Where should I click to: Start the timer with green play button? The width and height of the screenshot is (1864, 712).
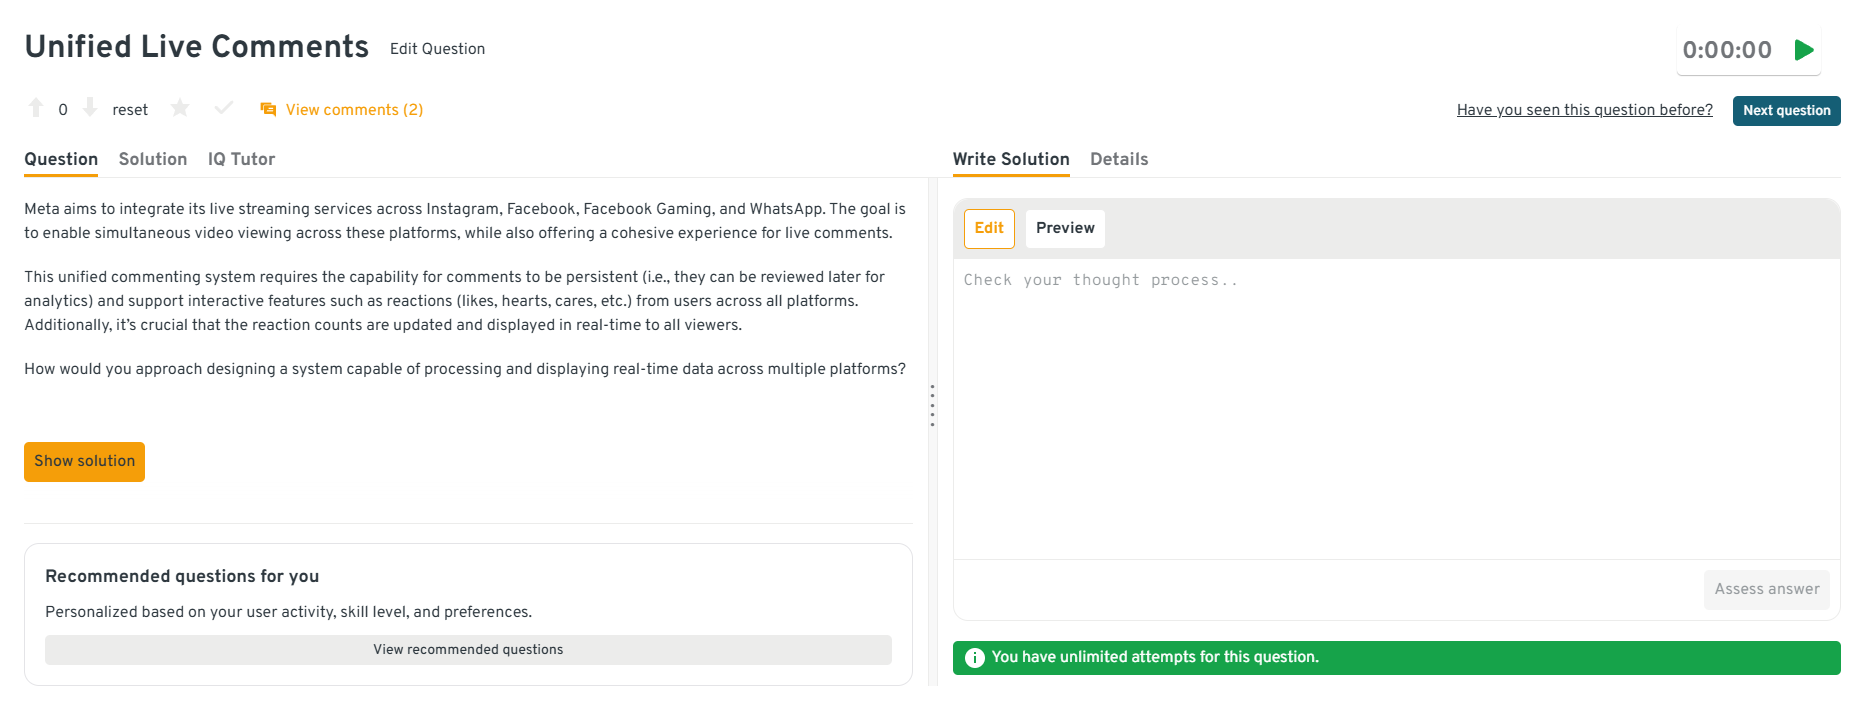(1804, 50)
